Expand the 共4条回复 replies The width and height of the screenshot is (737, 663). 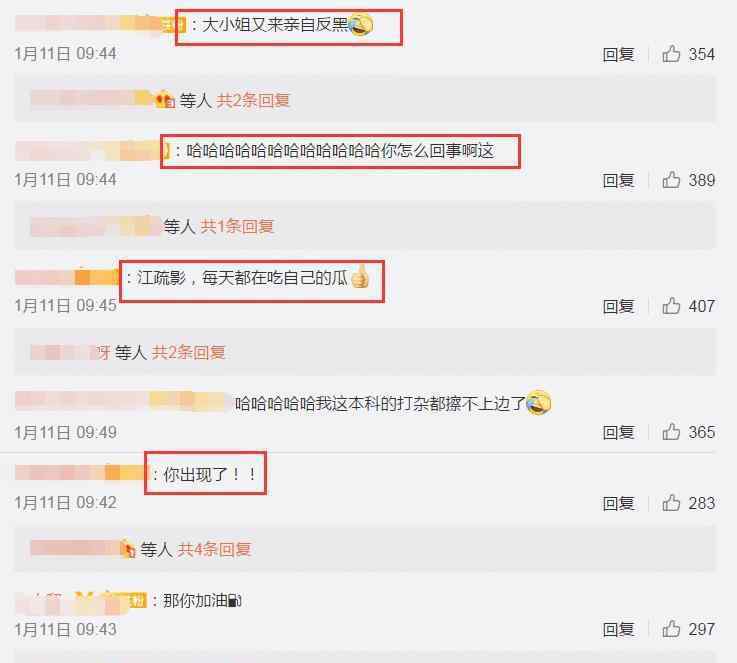tap(214, 549)
